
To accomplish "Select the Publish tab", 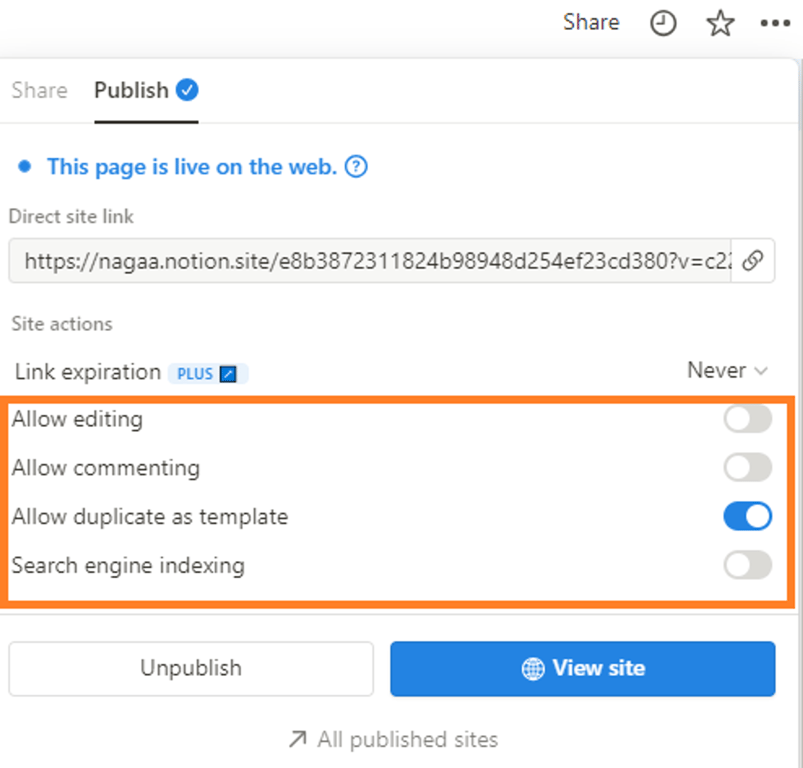I will [131, 90].
